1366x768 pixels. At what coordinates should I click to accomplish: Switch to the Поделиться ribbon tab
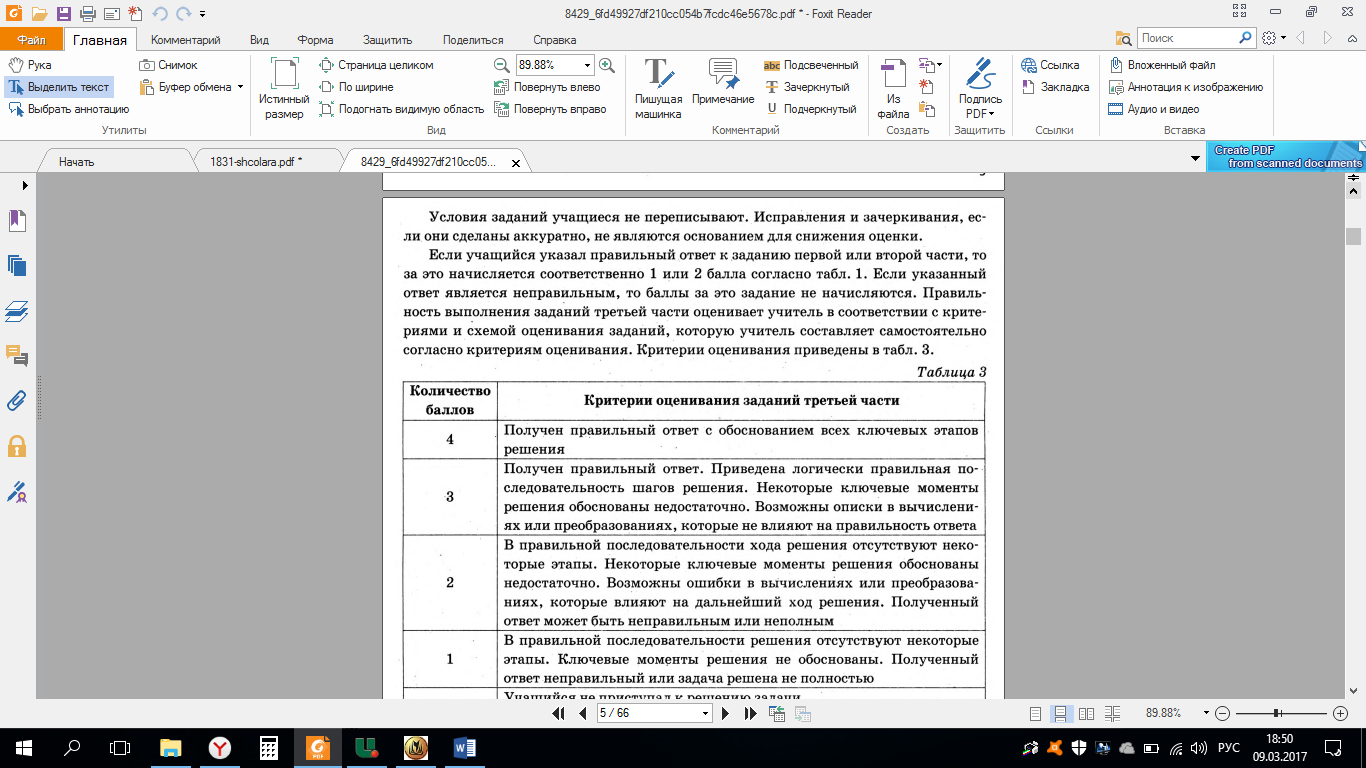473,40
